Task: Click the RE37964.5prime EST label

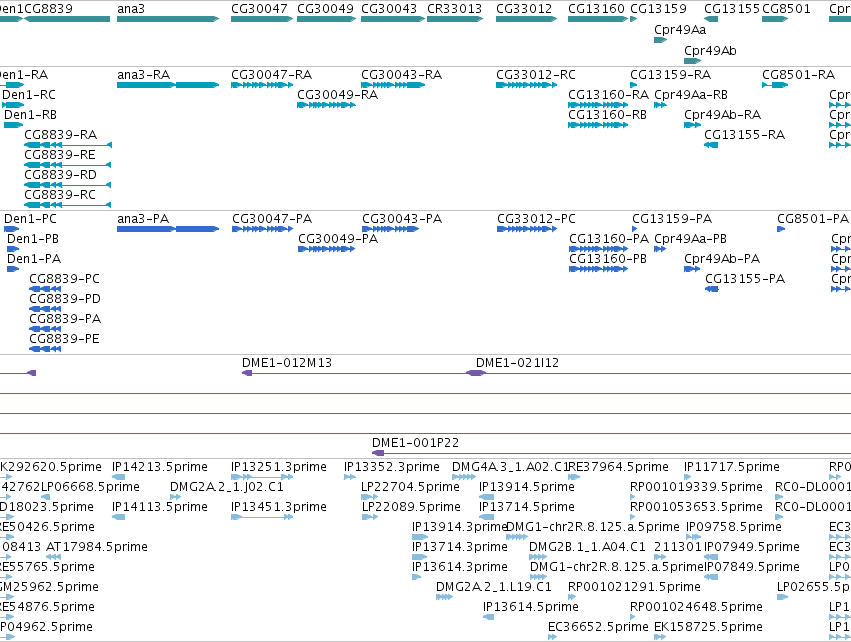Action: [x=619, y=467]
